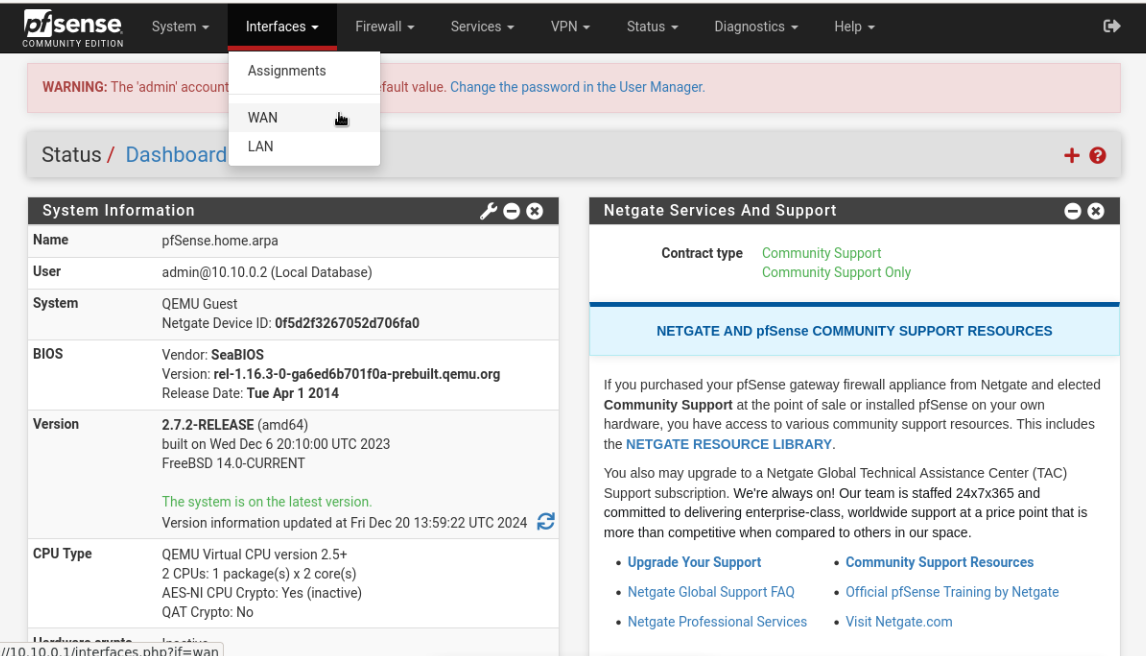
Task: Collapse the Netgate Services And Support widget
Action: pyautogui.click(x=1073, y=211)
